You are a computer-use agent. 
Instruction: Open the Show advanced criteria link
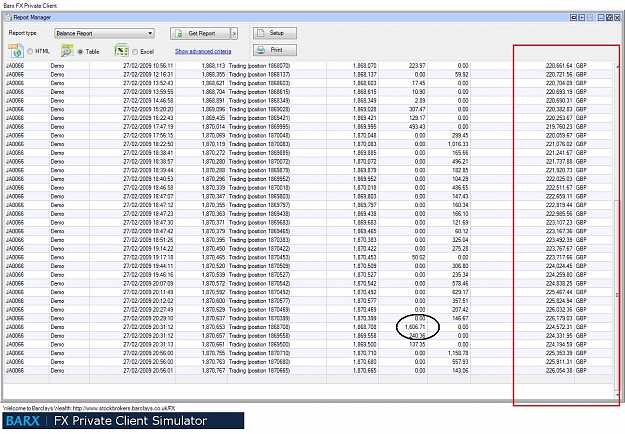[x=203, y=51]
